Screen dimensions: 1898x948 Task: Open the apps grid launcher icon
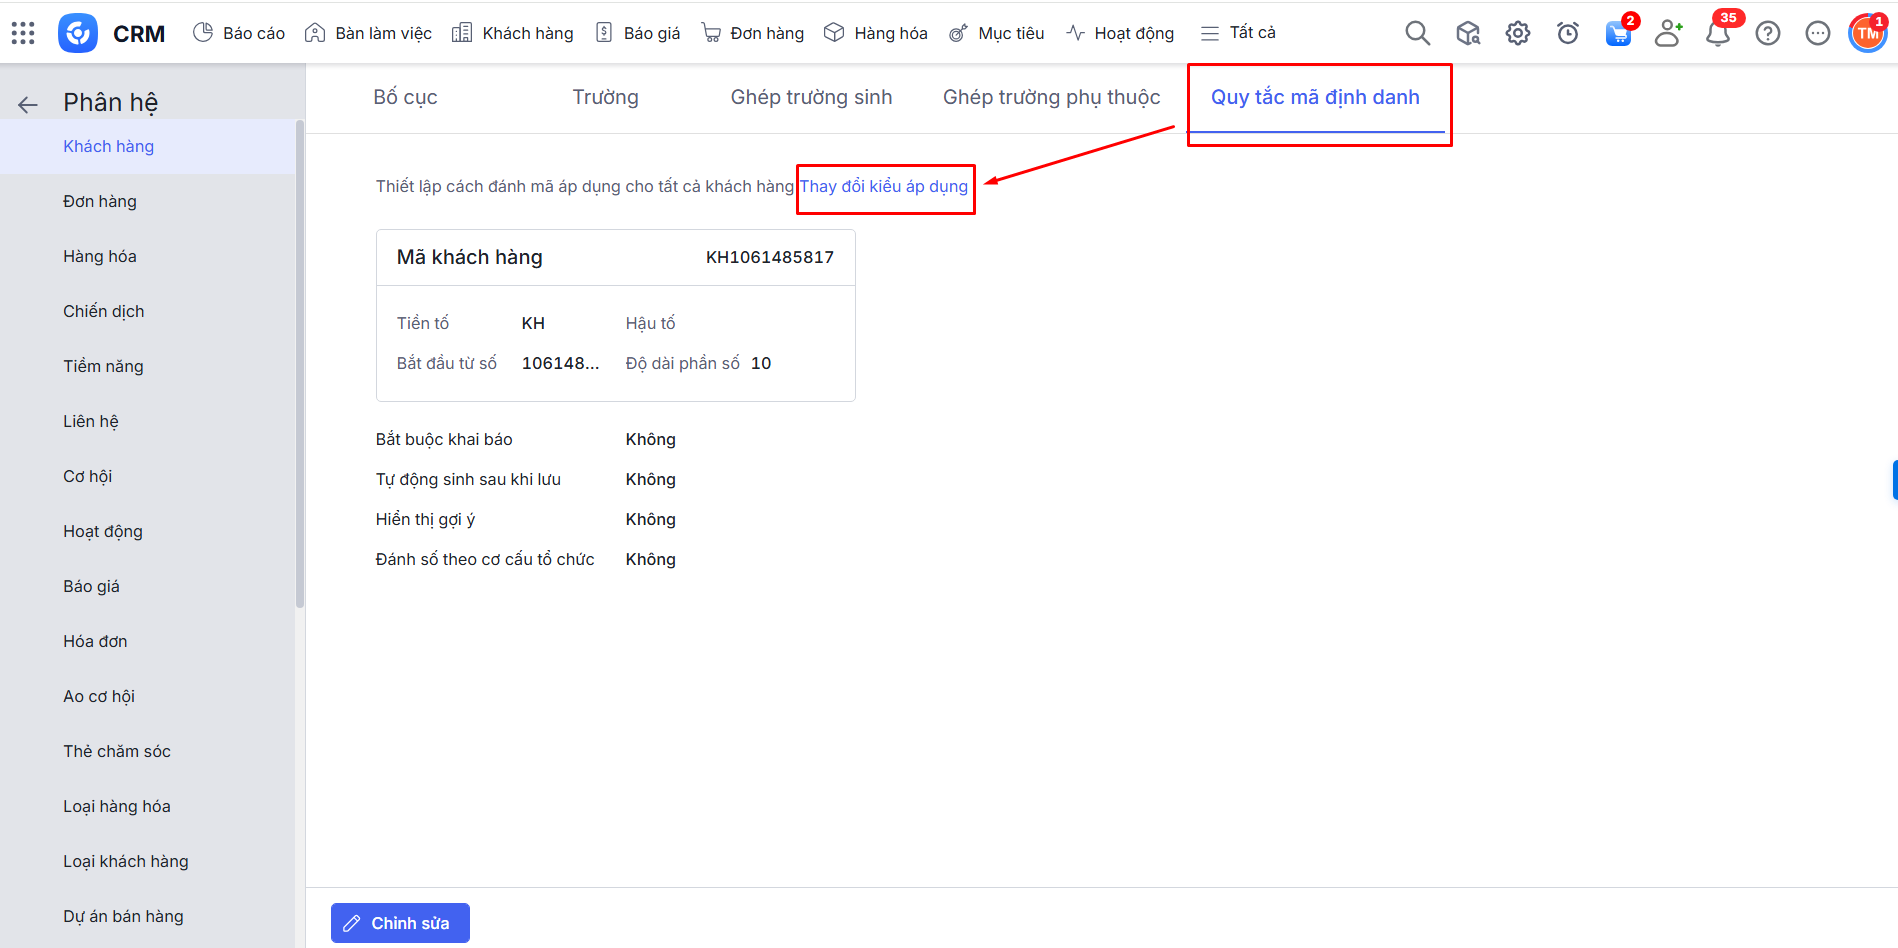[x=23, y=33]
